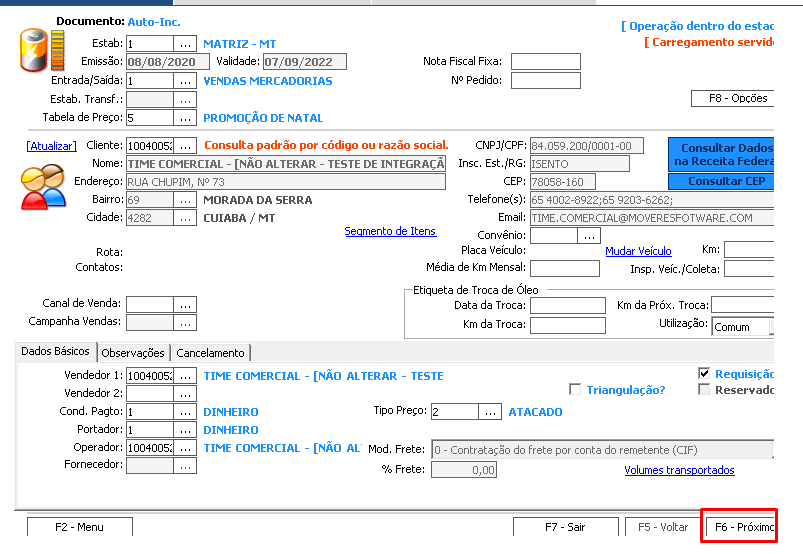Viewport: 803px width, 554px height.
Task: Focus the Nº Pedido field
Action: click(546, 80)
